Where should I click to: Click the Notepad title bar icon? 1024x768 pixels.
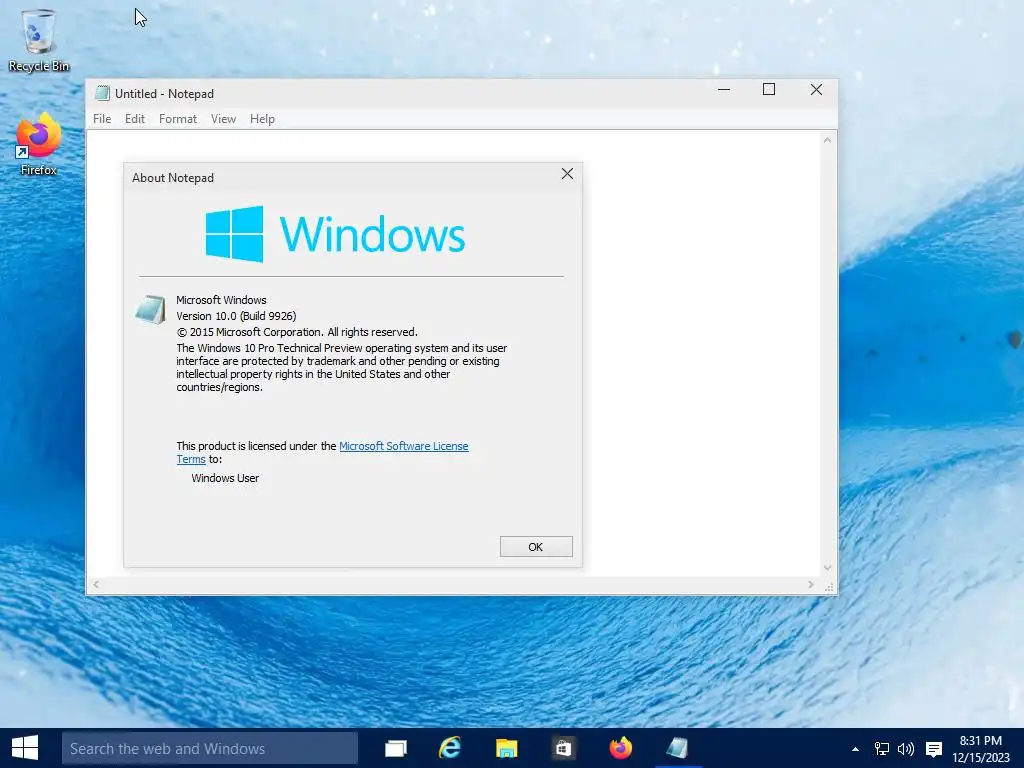point(102,93)
